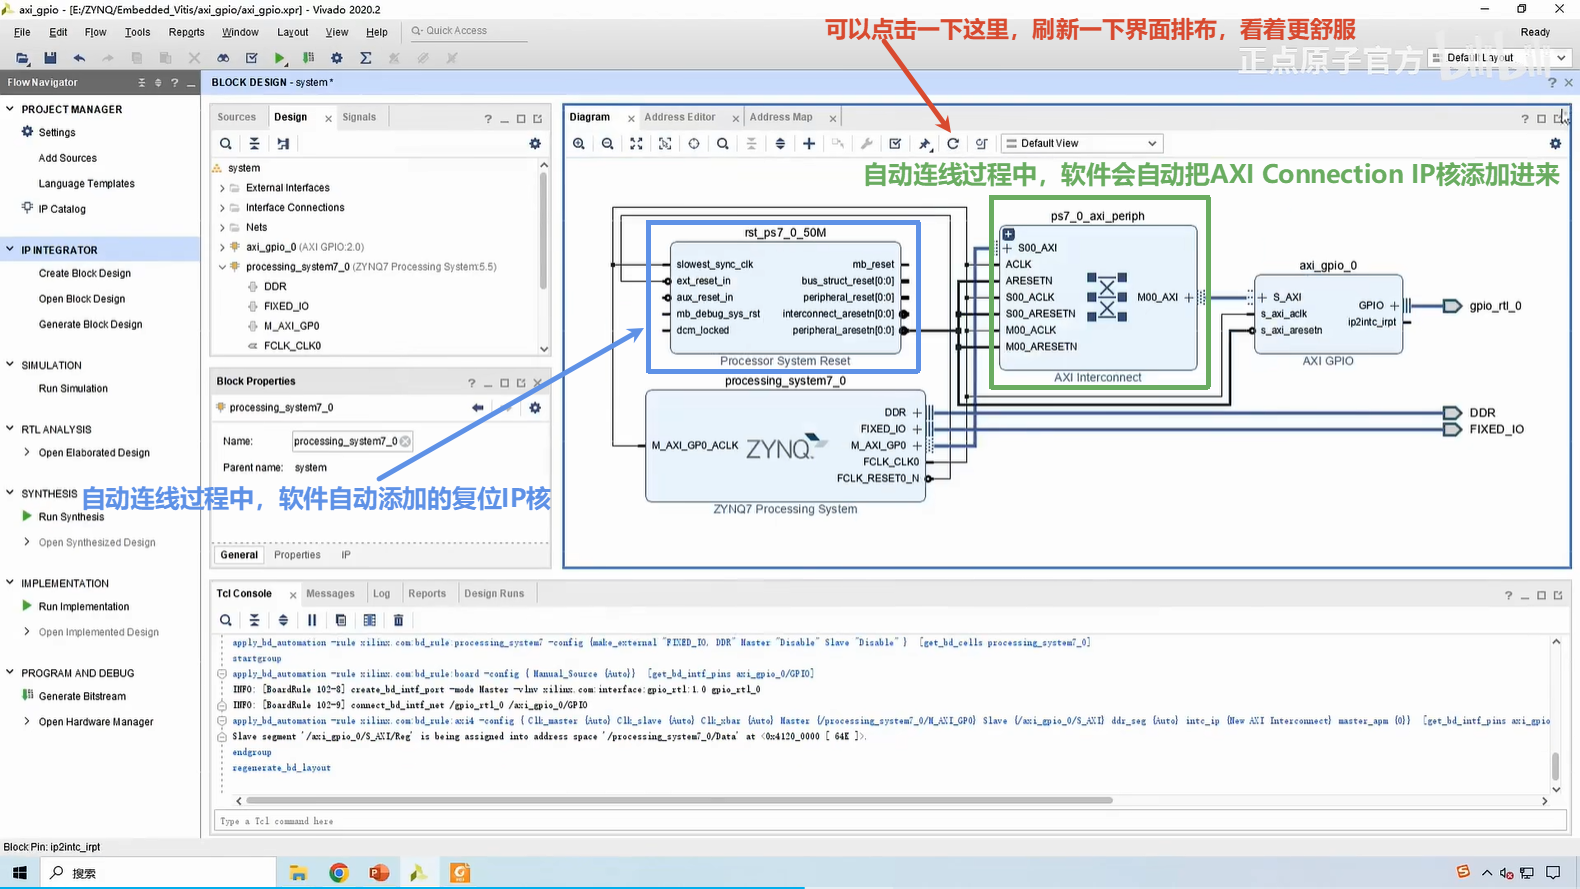
Task: Click the green Run arrow in the main toolbar
Action: pyautogui.click(x=280, y=58)
